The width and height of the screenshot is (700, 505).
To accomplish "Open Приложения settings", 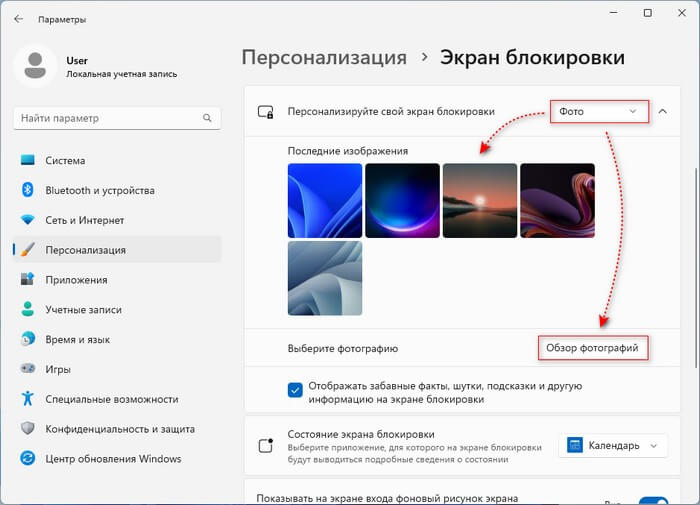I will [x=117, y=280].
